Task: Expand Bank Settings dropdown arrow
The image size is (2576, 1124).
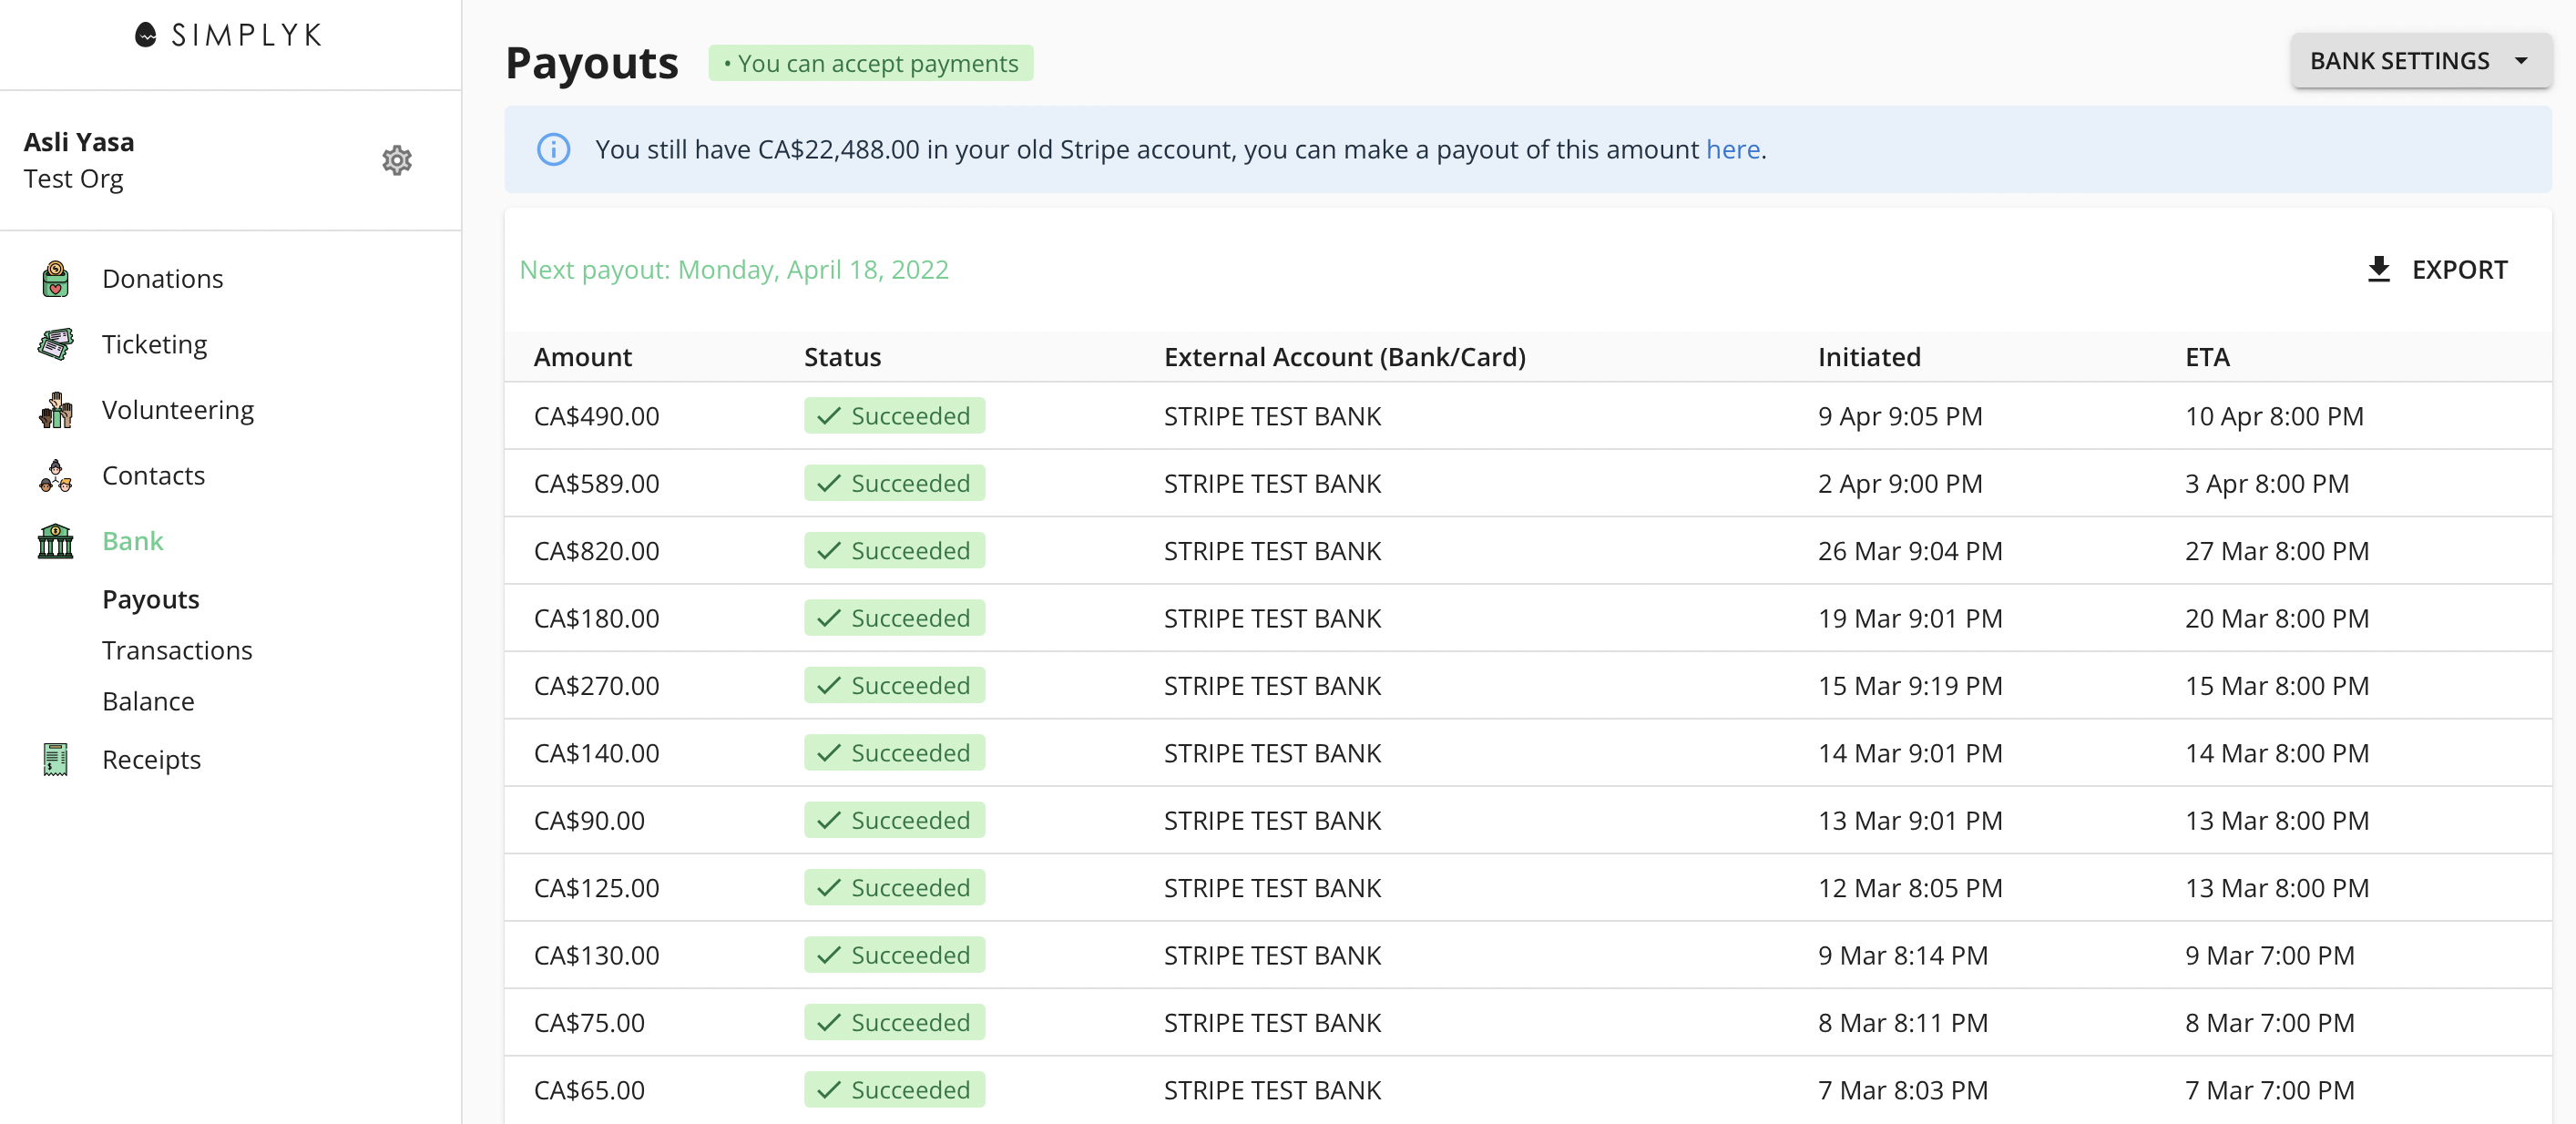Action: point(2522,61)
